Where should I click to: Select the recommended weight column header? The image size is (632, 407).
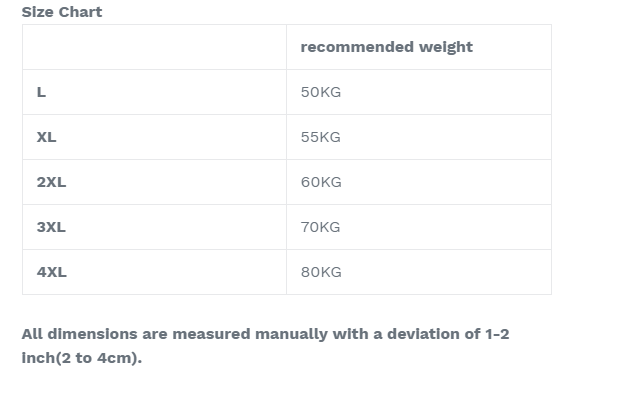pyautogui.click(x=419, y=47)
